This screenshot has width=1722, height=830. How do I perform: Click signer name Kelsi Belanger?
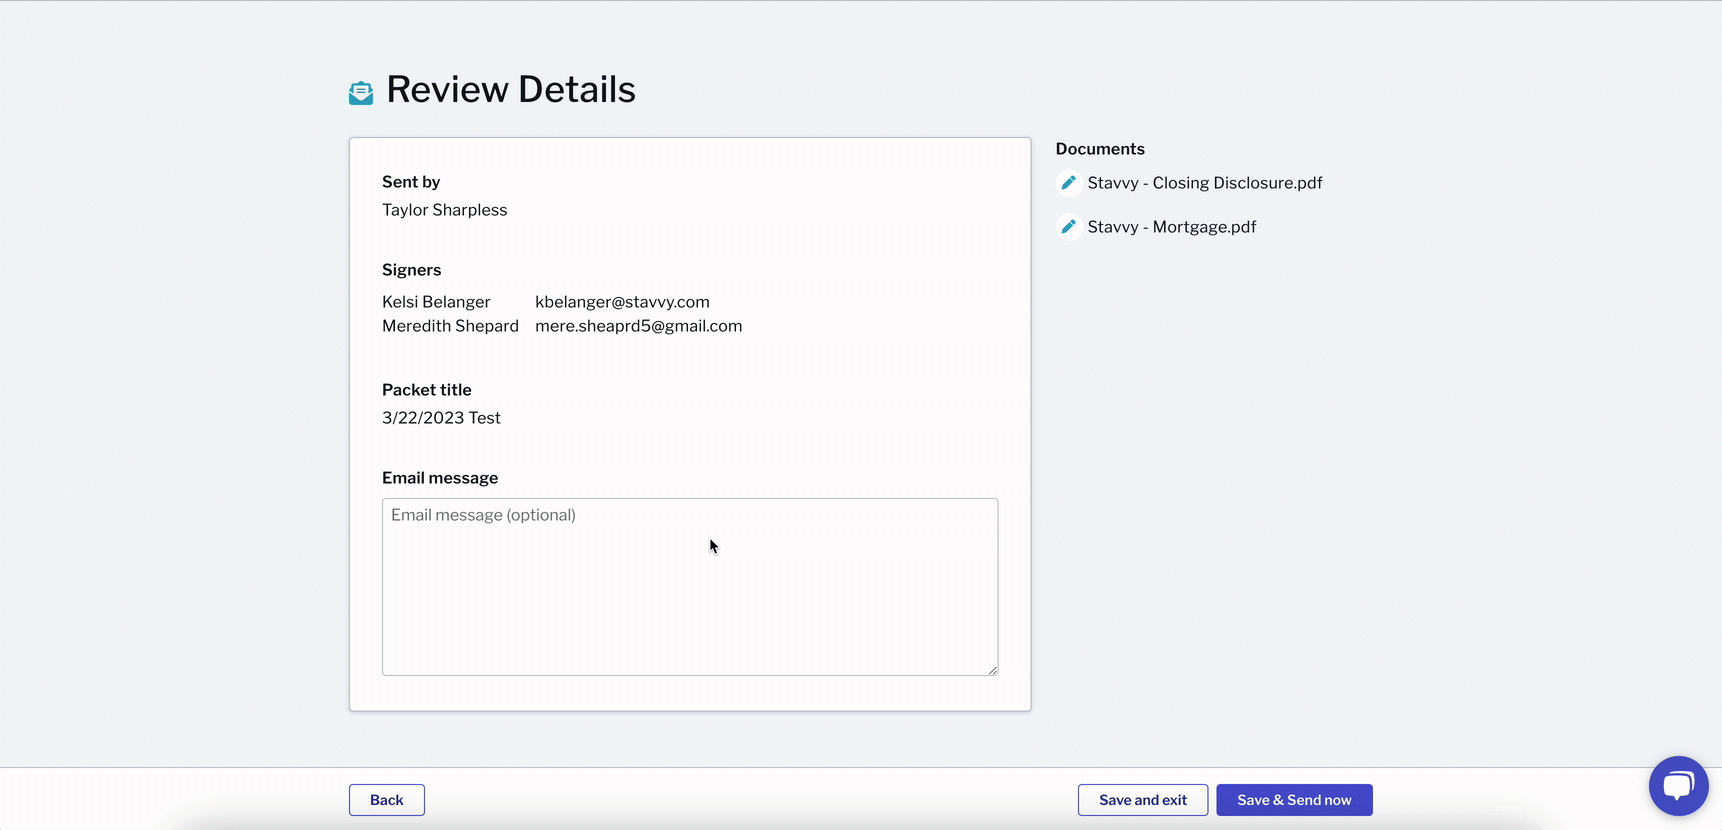[436, 302]
